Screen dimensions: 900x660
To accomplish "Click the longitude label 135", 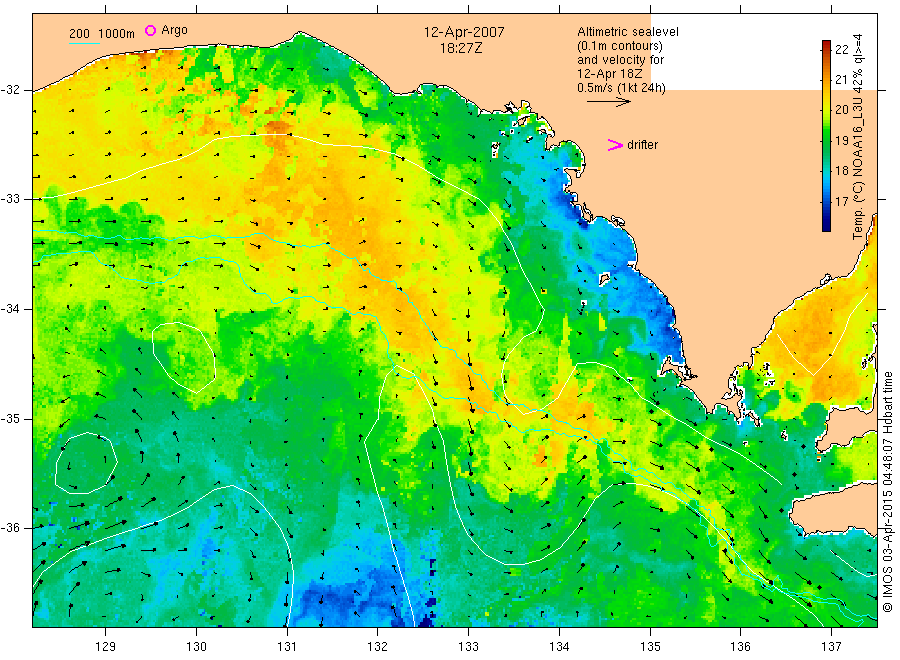I will [650, 647].
